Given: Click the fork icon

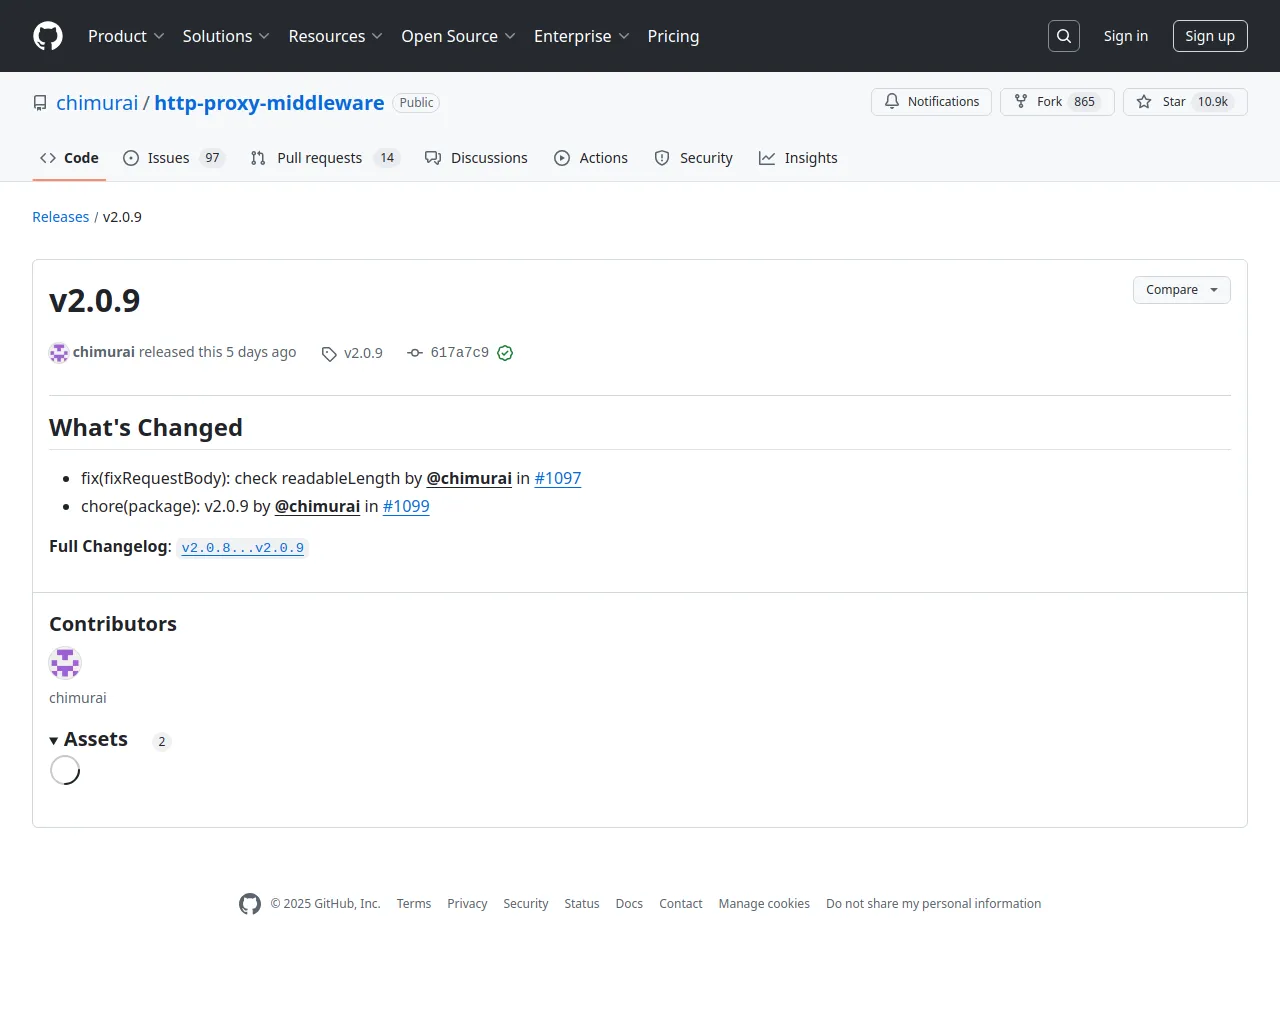Looking at the screenshot, I should pyautogui.click(x=1021, y=102).
